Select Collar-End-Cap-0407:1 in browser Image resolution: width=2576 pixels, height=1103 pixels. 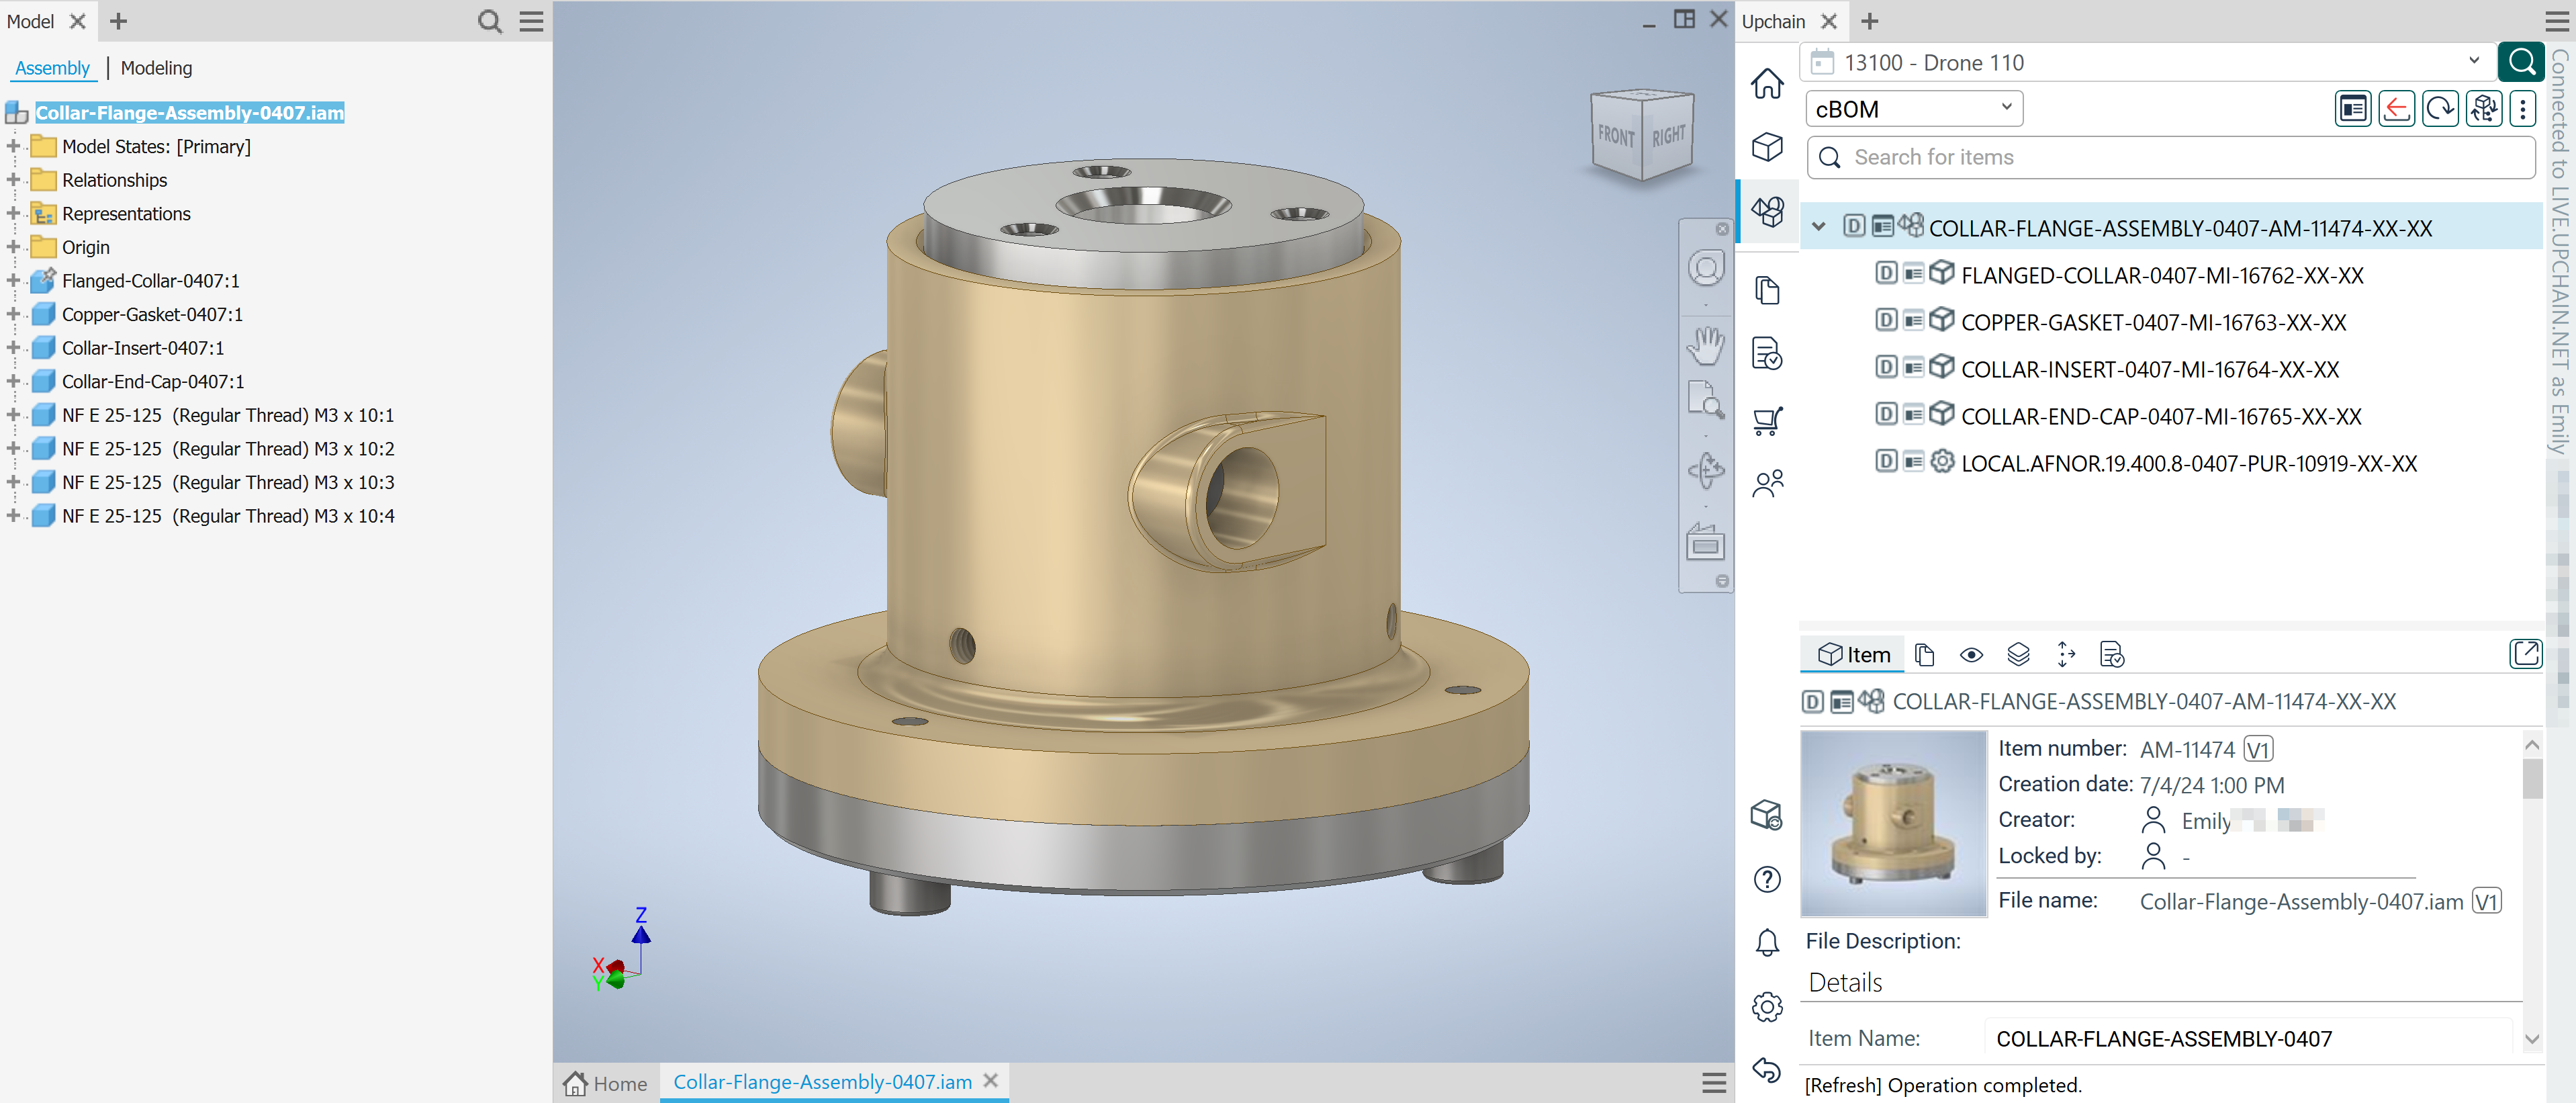click(x=153, y=381)
